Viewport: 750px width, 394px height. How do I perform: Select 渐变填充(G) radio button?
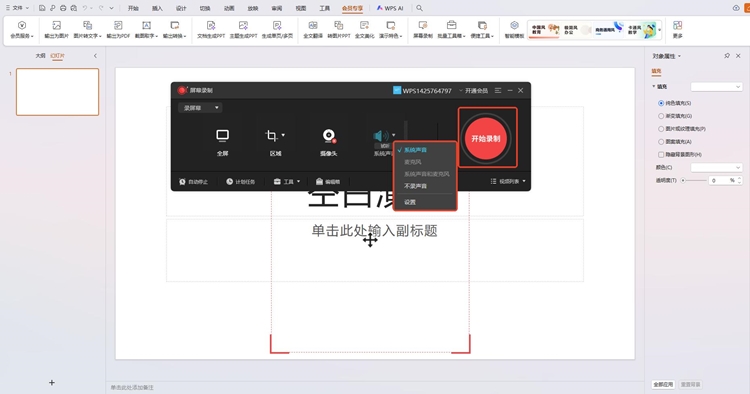(x=661, y=116)
